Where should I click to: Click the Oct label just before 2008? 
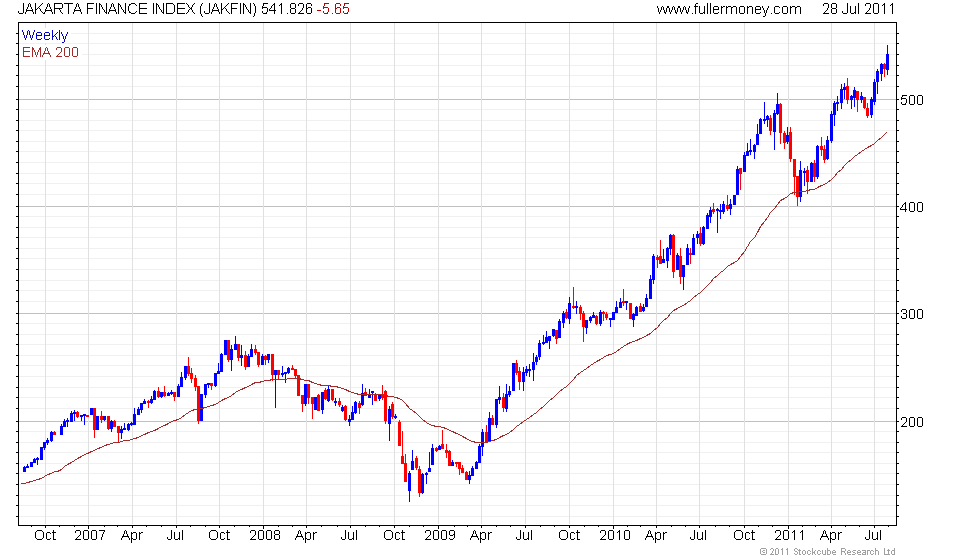pyautogui.click(x=219, y=536)
